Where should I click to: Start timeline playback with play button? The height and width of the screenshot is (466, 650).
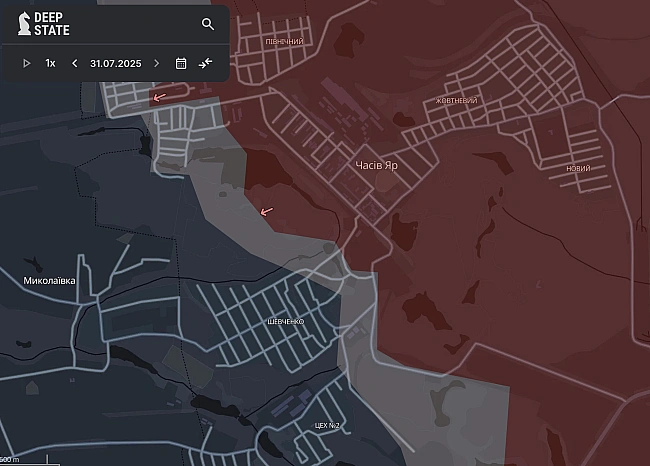(27, 63)
